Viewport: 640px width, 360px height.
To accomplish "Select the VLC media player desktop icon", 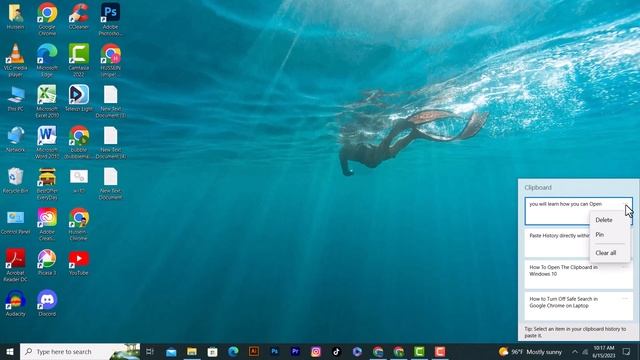I will (16, 60).
